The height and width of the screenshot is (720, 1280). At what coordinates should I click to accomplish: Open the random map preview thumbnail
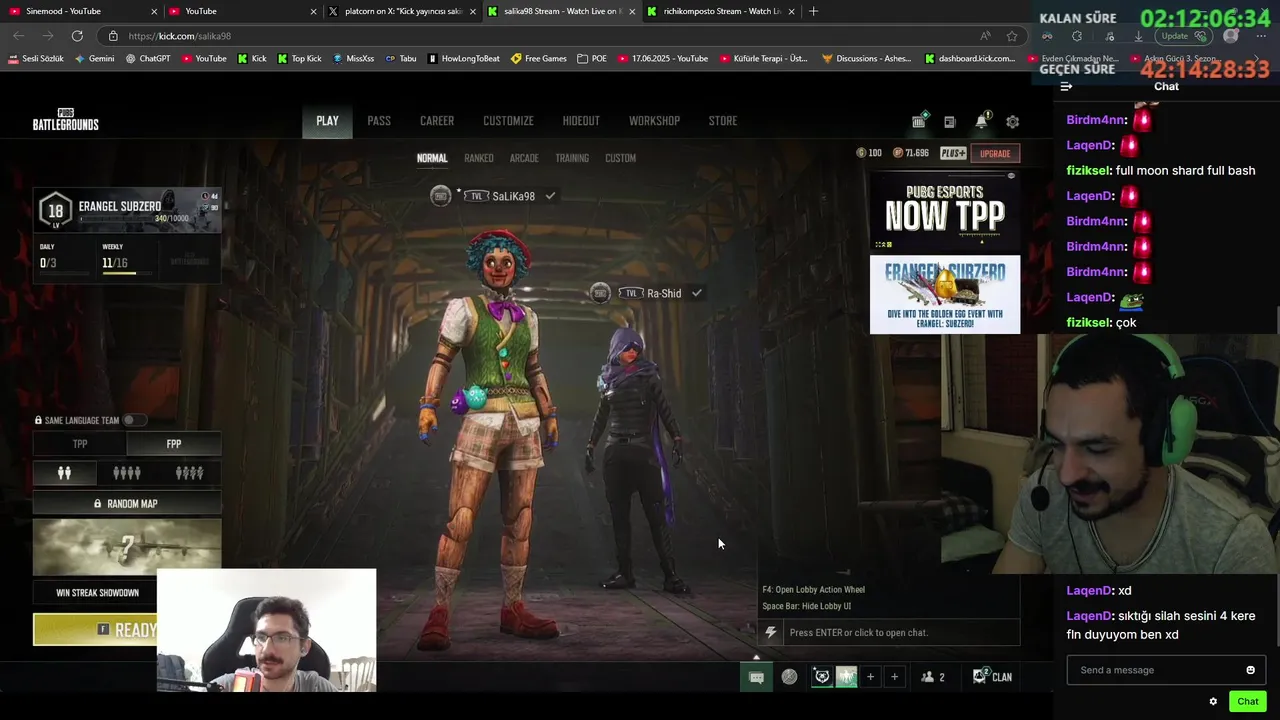click(127, 546)
